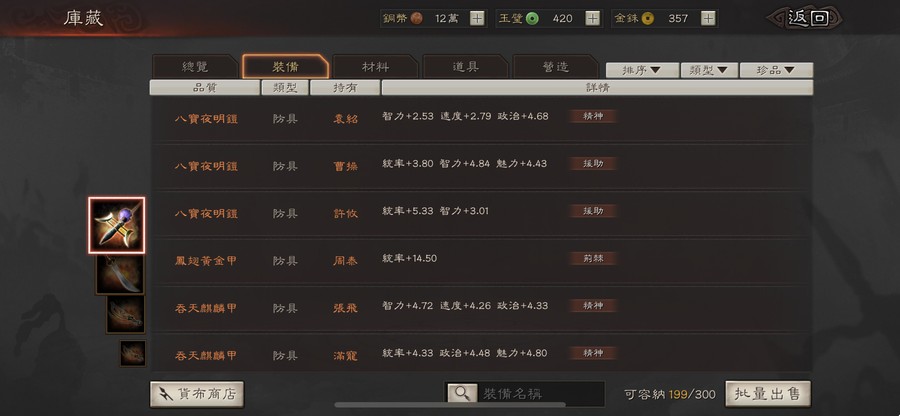
Task: Add gold with the plus icon
Action: pyautogui.click(x=708, y=18)
